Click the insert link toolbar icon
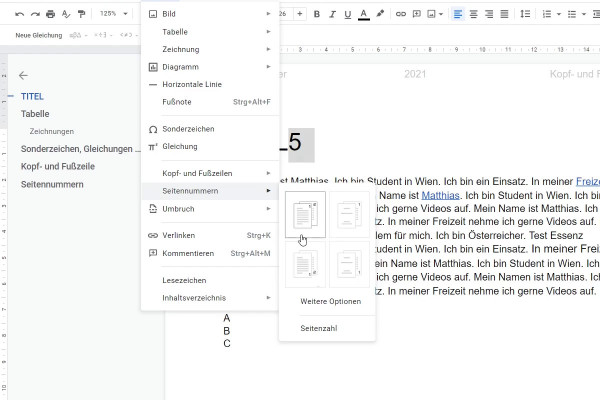Viewport: 600px width, 400px height. [401, 14]
